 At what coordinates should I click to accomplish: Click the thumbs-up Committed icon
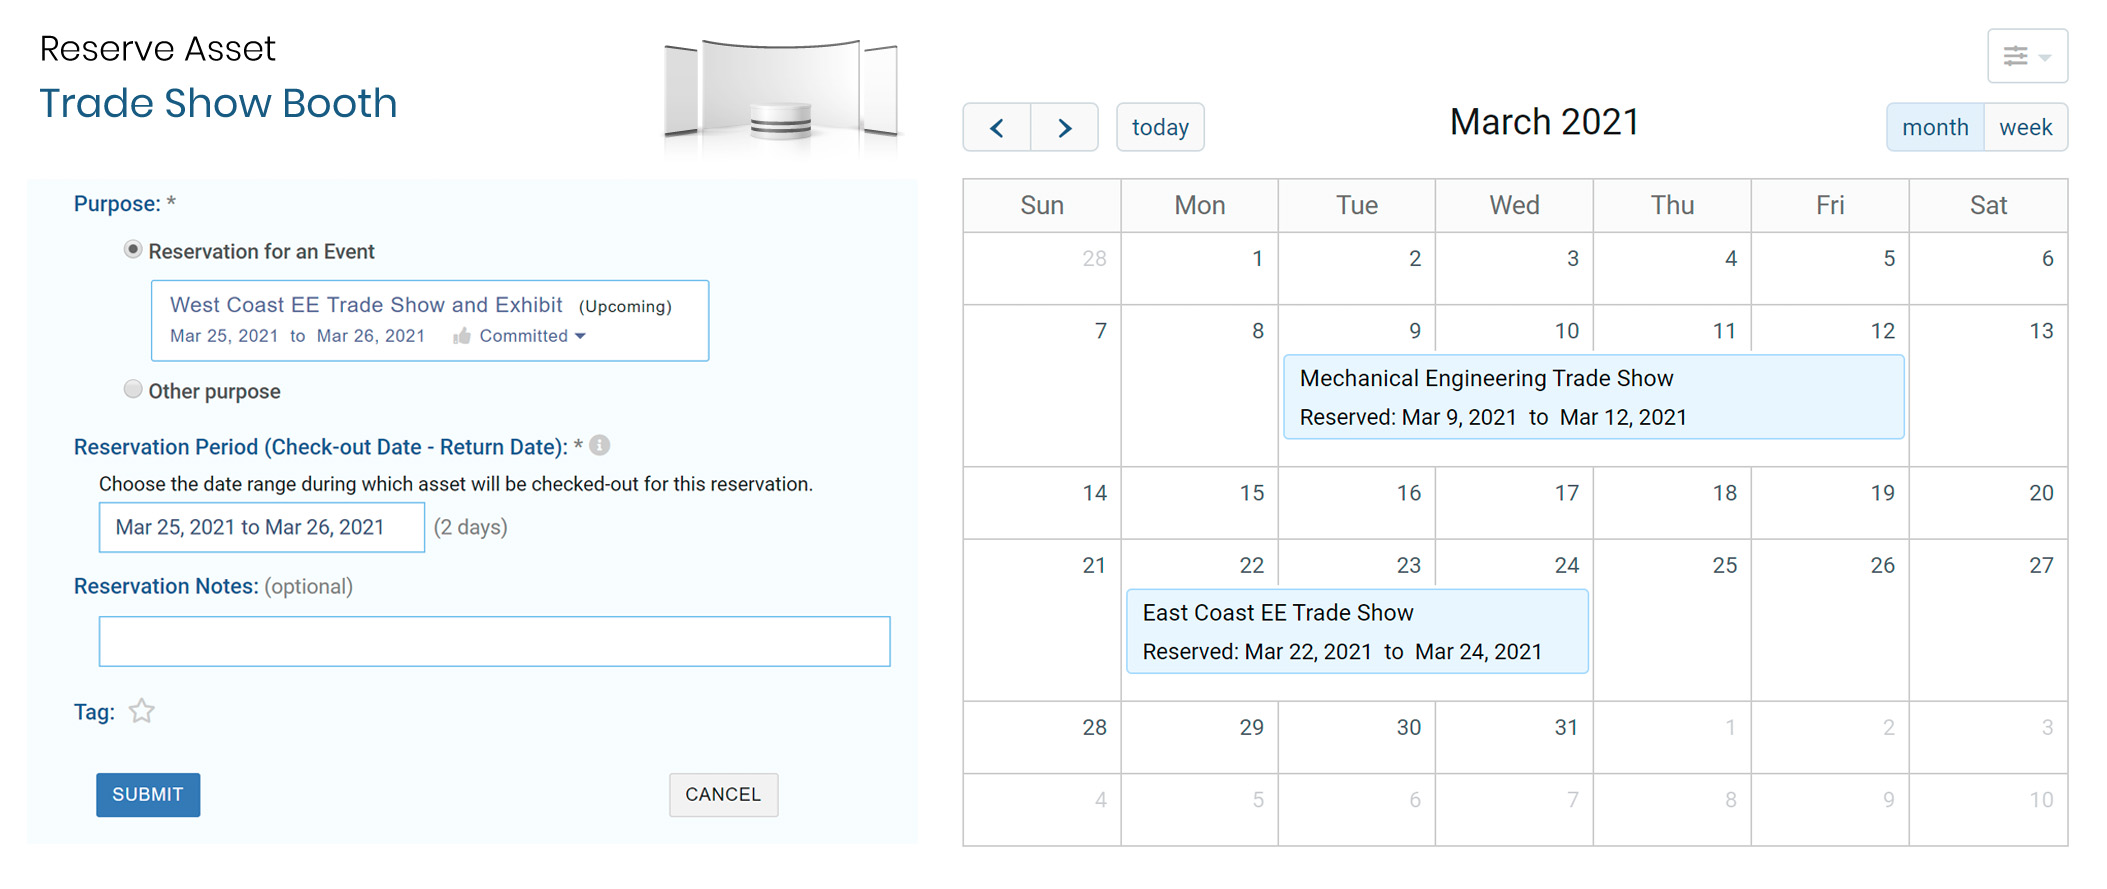(x=461, y=336)
